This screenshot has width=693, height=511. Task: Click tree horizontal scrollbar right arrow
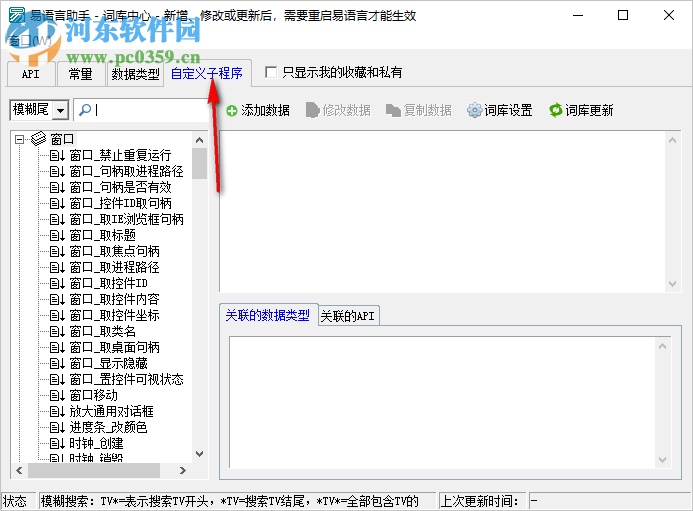[x=183, y=470]
